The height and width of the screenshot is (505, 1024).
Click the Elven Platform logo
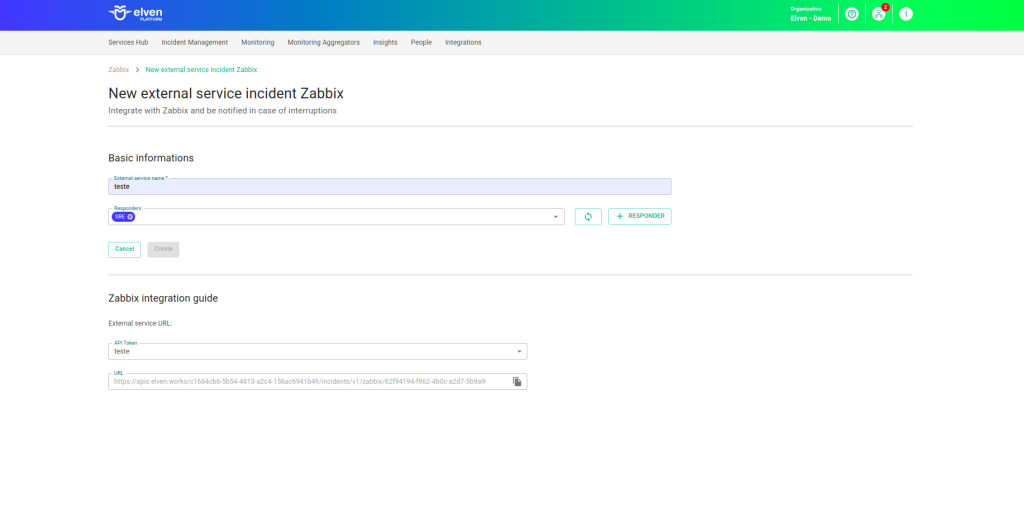[136, 14]
